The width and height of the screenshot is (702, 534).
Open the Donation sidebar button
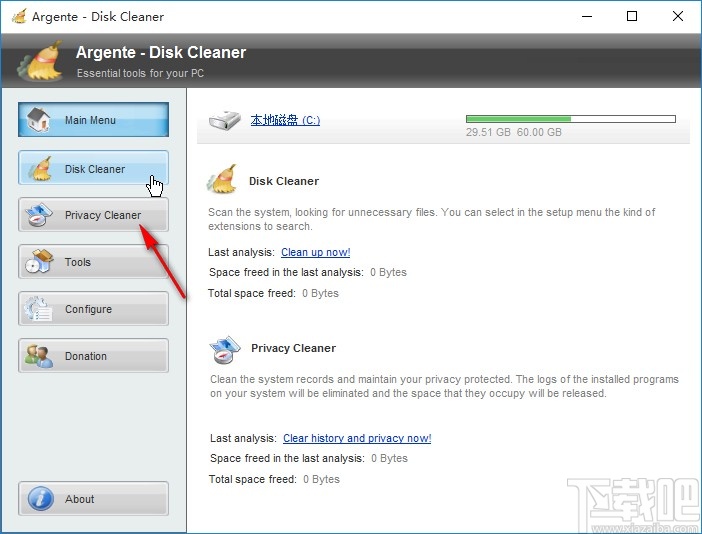tap(94, 356)
